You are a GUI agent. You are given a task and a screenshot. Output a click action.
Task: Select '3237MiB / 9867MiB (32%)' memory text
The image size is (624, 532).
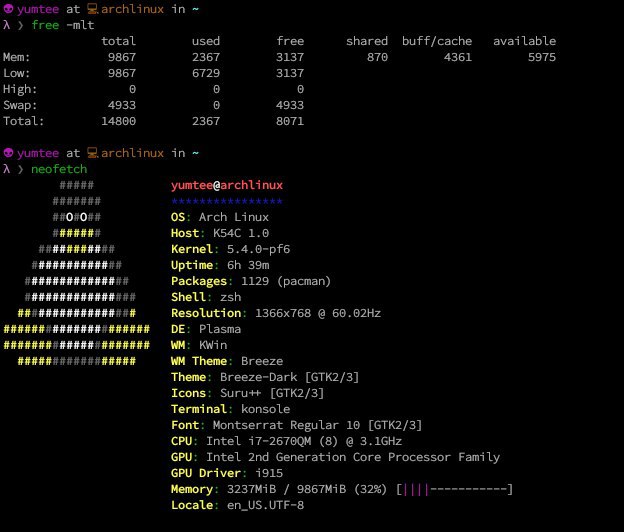(x=307, y=489)
